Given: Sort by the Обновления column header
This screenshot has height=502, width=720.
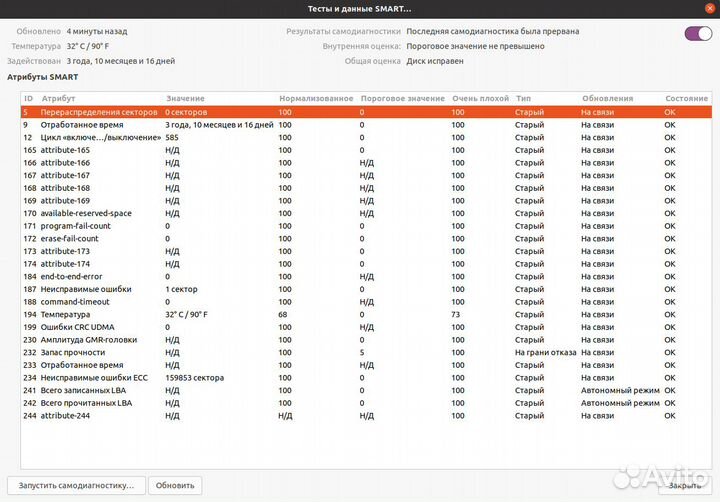Looking at the screenshot, I should [x=606, y=99].
